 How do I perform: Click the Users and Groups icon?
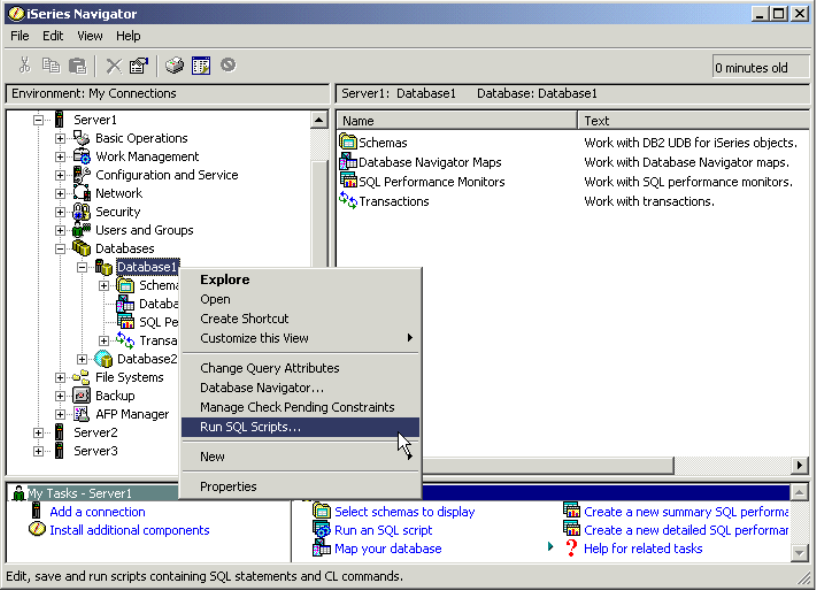[81, 229]
